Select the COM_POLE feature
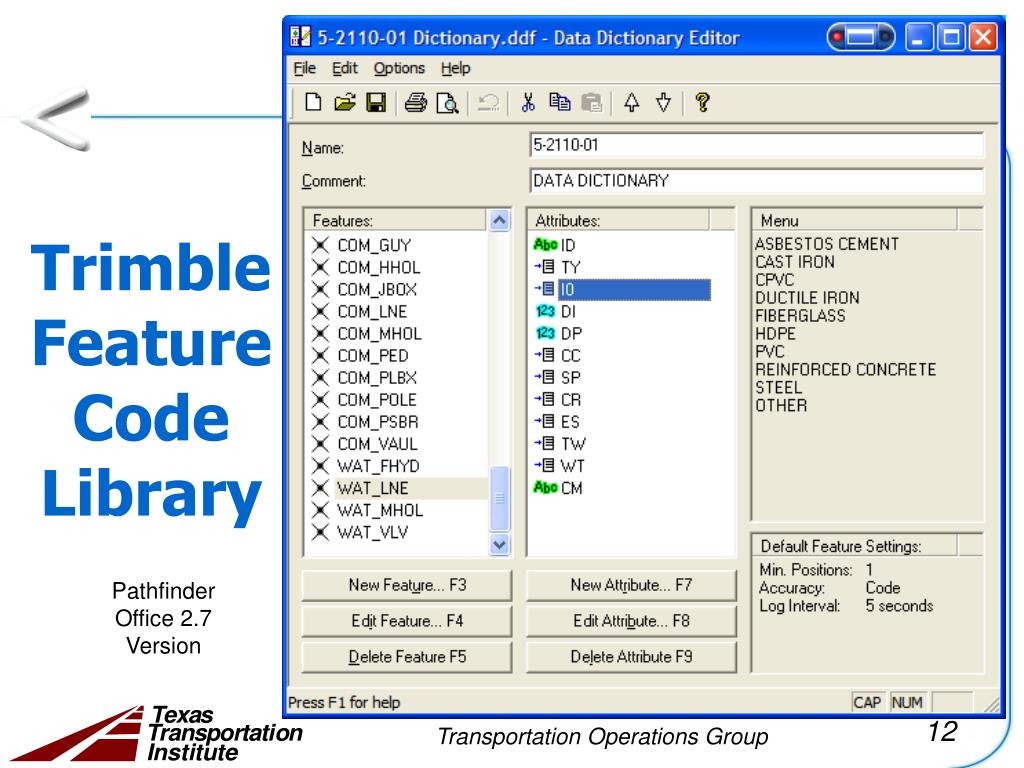Screen dimensions: 1024x768 click(x=377, y=400)
